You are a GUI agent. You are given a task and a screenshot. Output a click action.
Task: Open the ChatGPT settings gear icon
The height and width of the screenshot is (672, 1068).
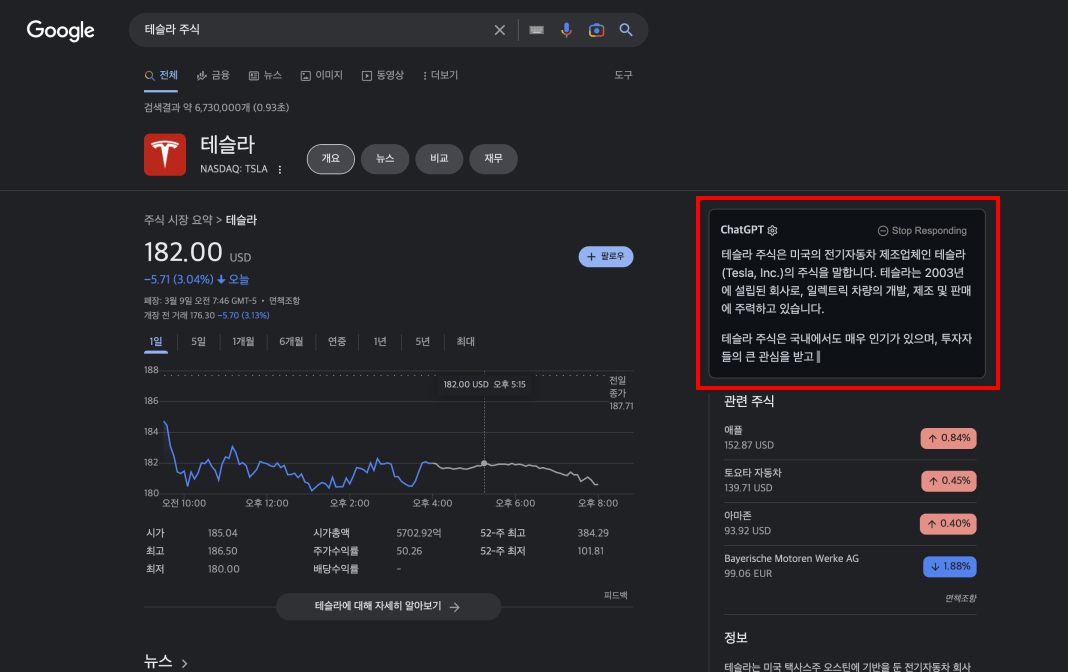click(x=772, y=231)
